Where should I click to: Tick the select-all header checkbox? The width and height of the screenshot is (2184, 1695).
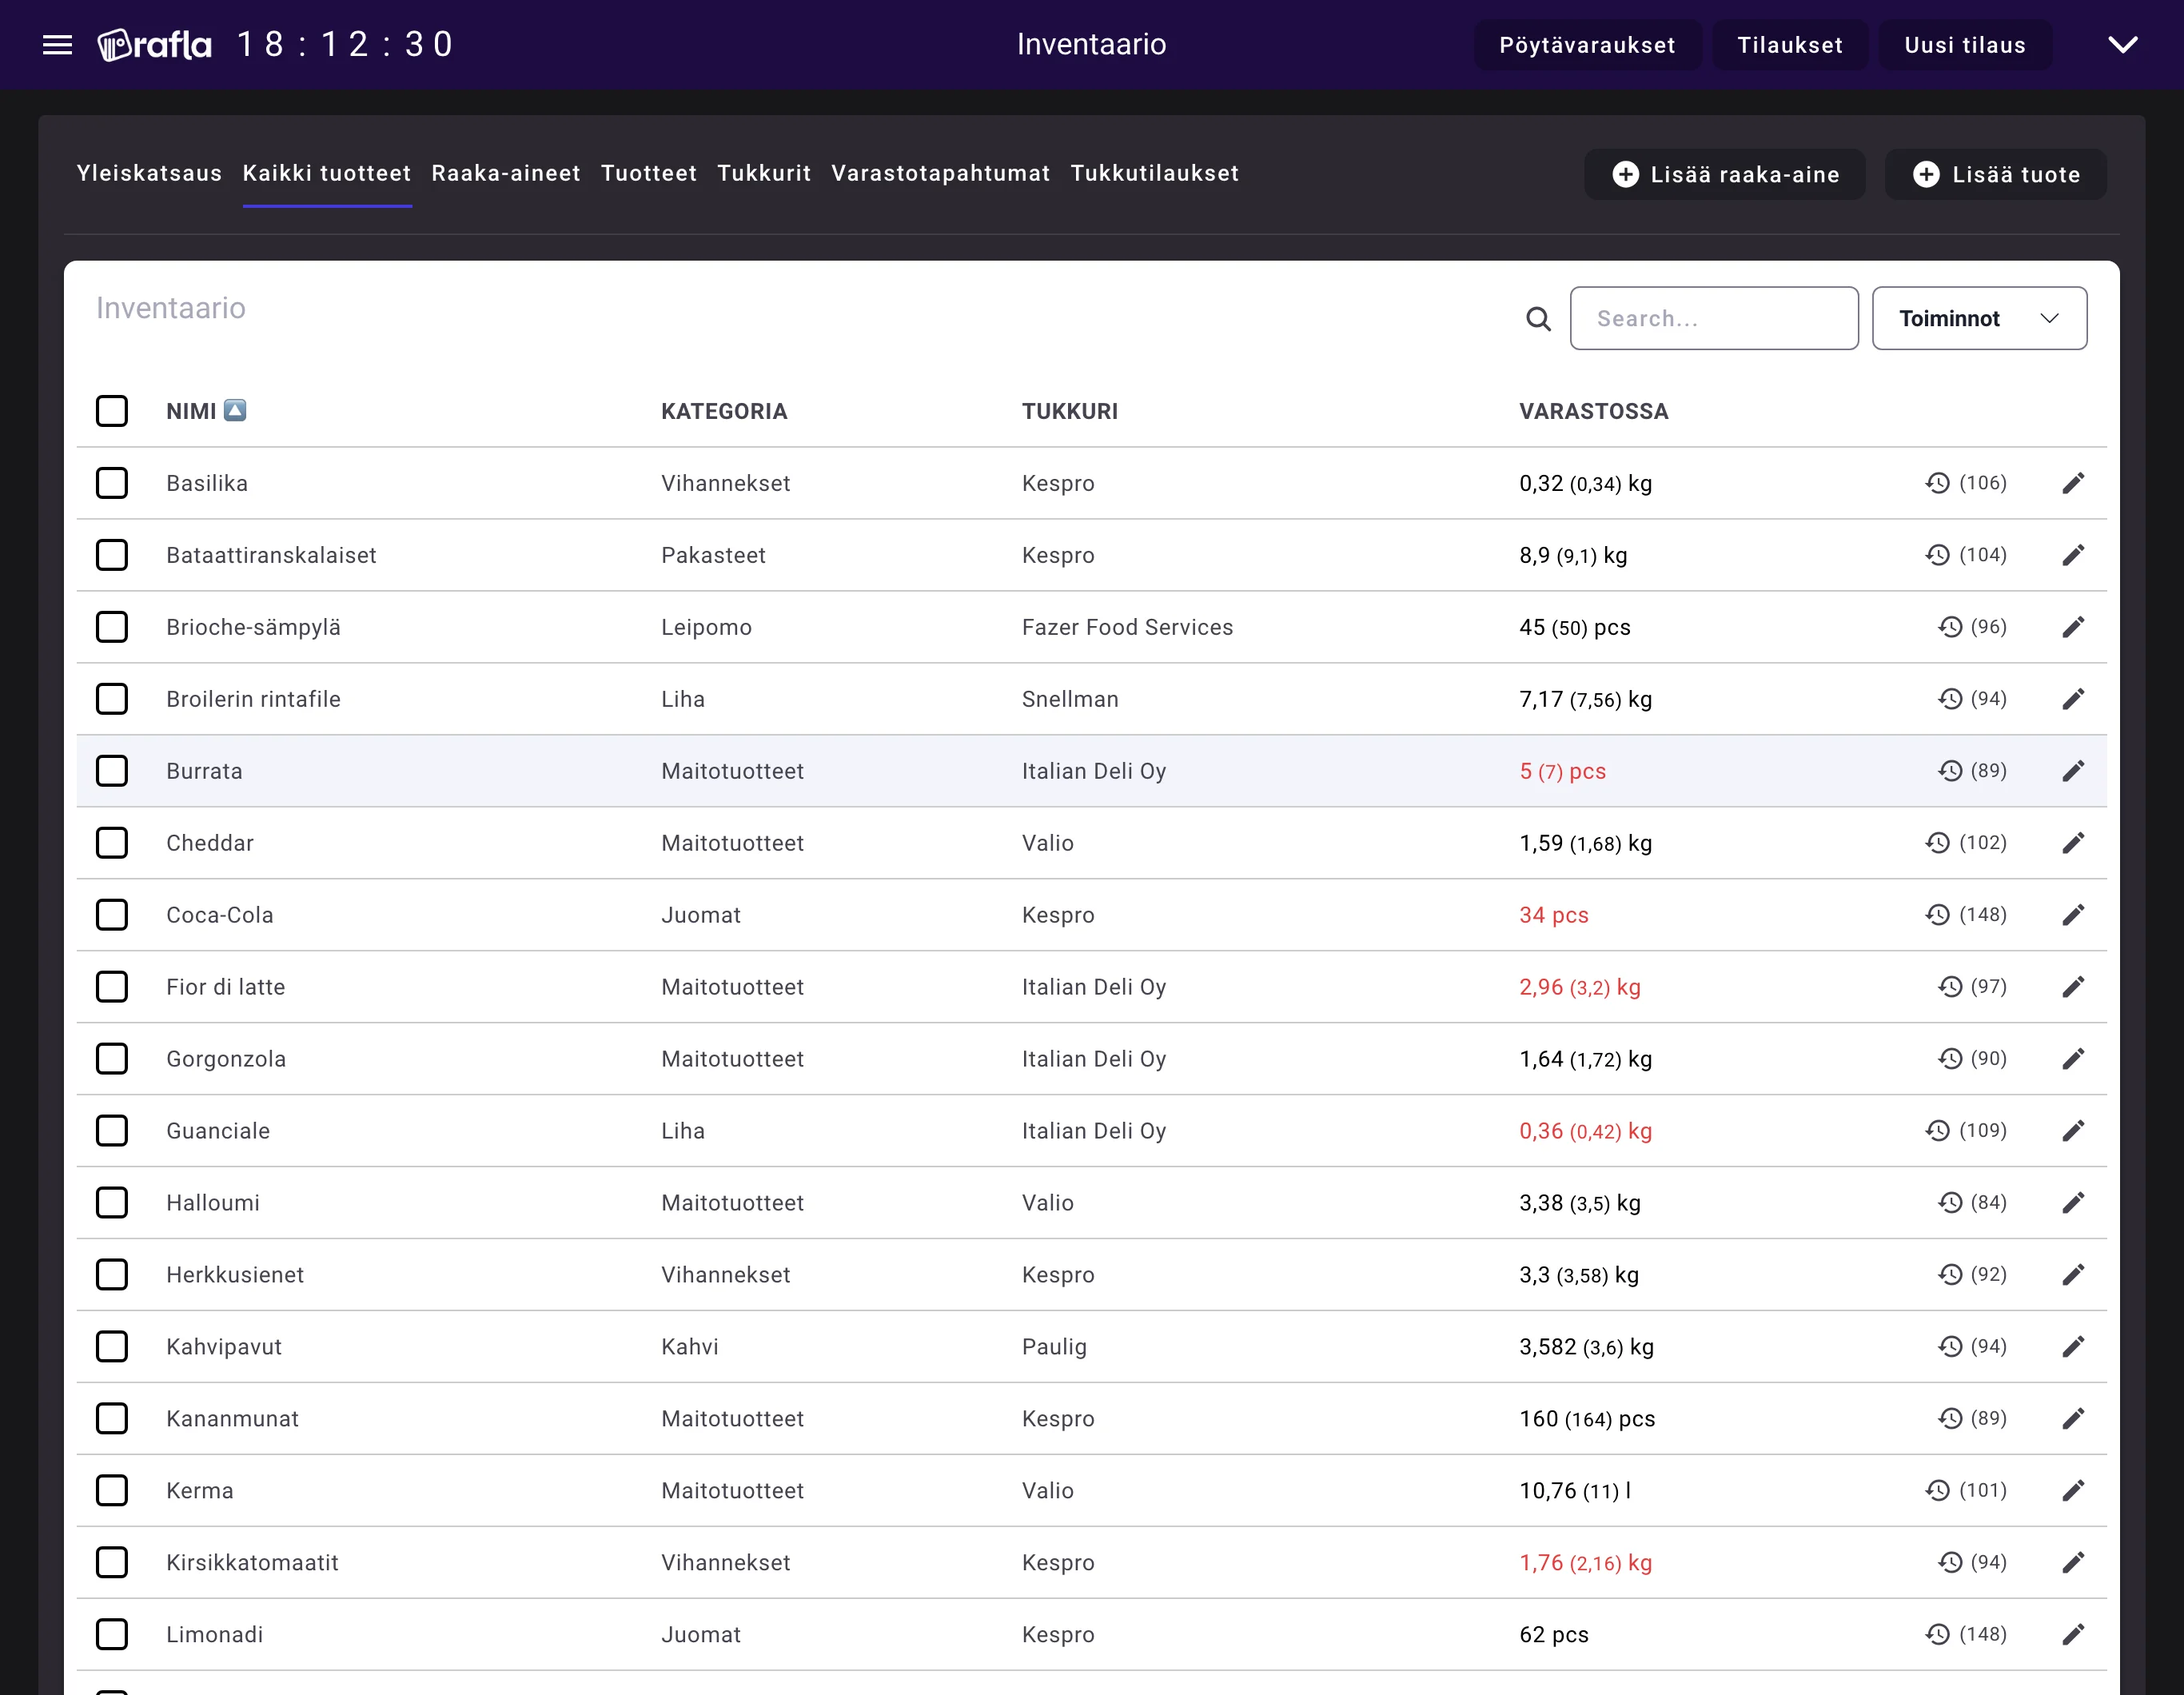112,411
